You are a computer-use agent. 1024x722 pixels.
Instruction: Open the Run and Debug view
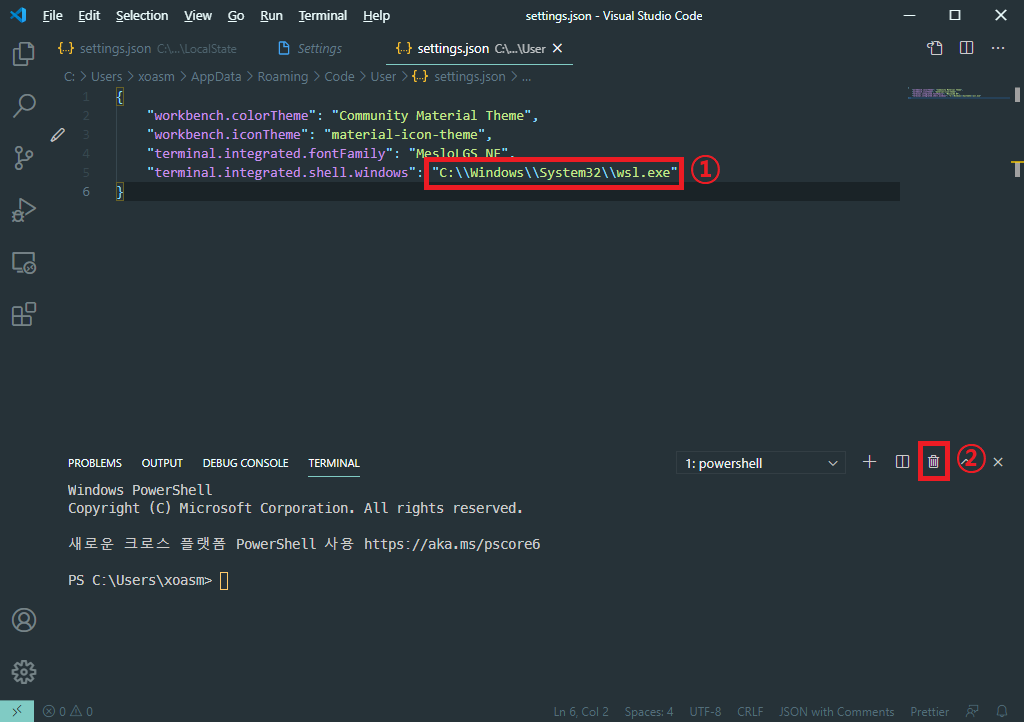(x=24, y=210)
